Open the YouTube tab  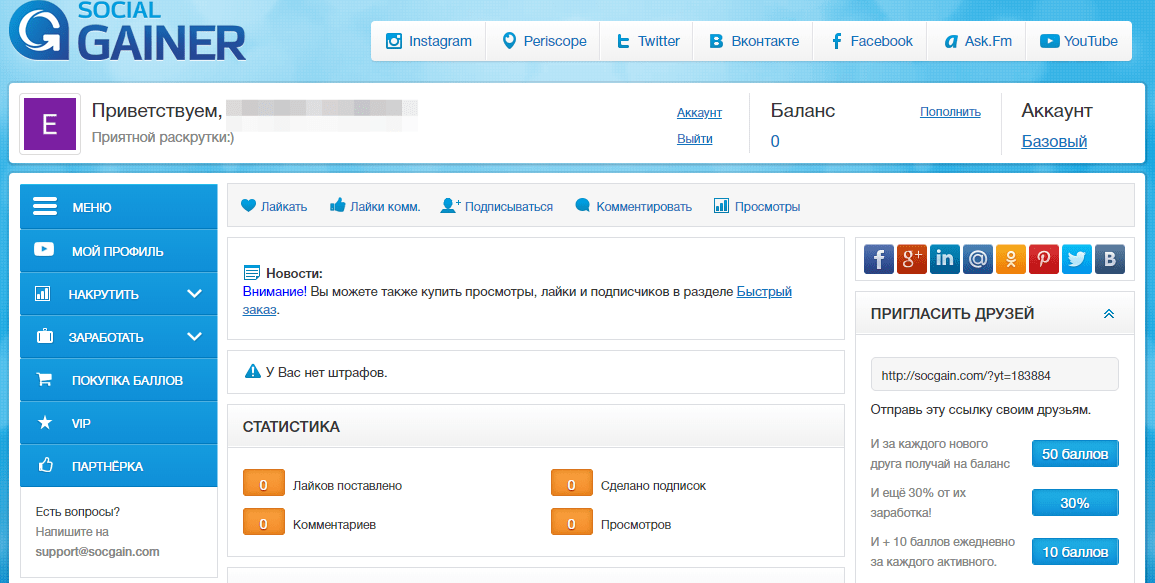click(1078, 41)
